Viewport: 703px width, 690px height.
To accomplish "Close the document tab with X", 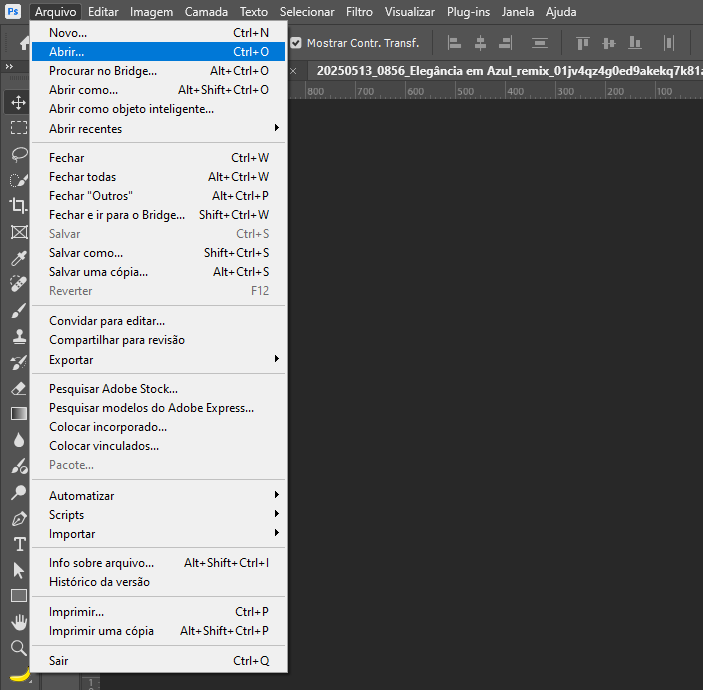I will tap(293, 71).
